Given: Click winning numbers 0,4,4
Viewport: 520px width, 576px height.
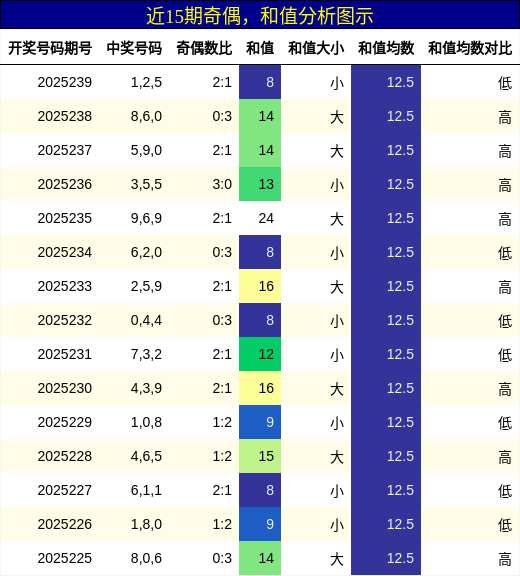Looking at the screenshot, I should tap(146, 320).
